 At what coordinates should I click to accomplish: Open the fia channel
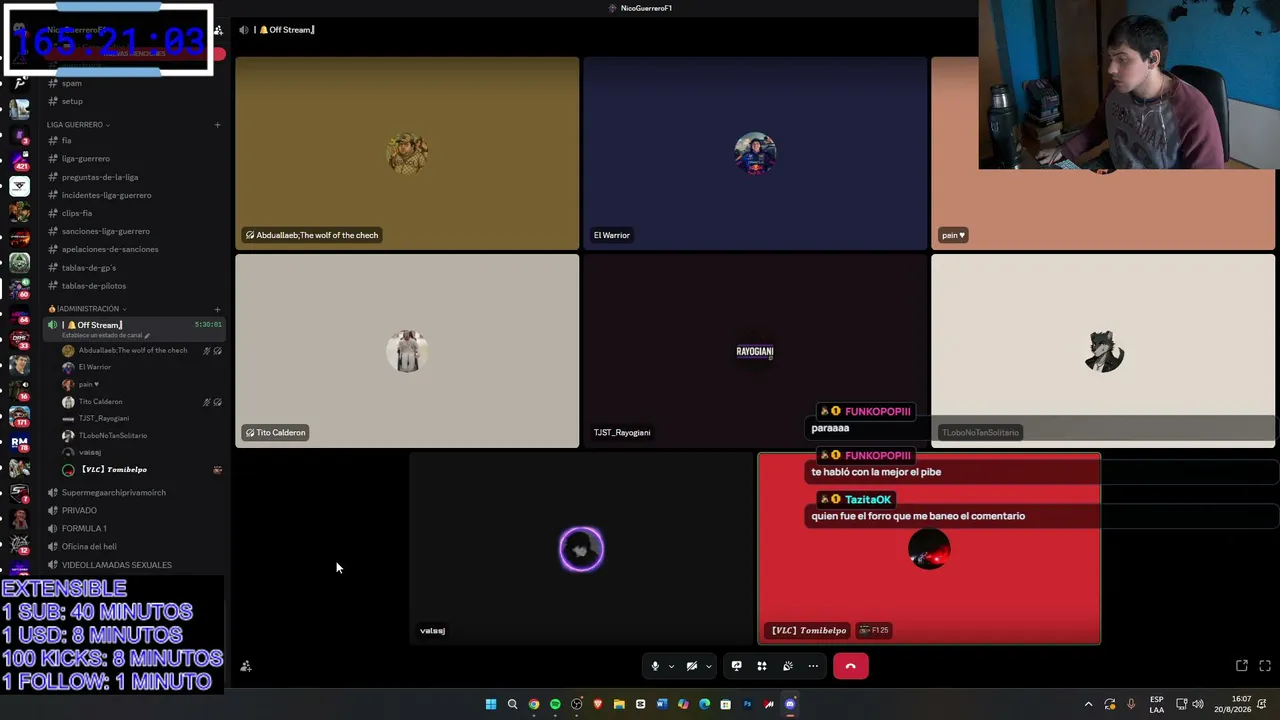click(x=134, y=141)
